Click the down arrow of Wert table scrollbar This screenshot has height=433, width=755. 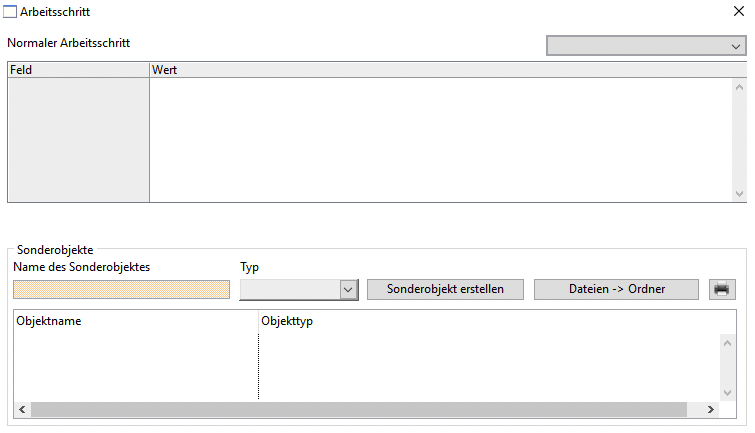[739, 193]
